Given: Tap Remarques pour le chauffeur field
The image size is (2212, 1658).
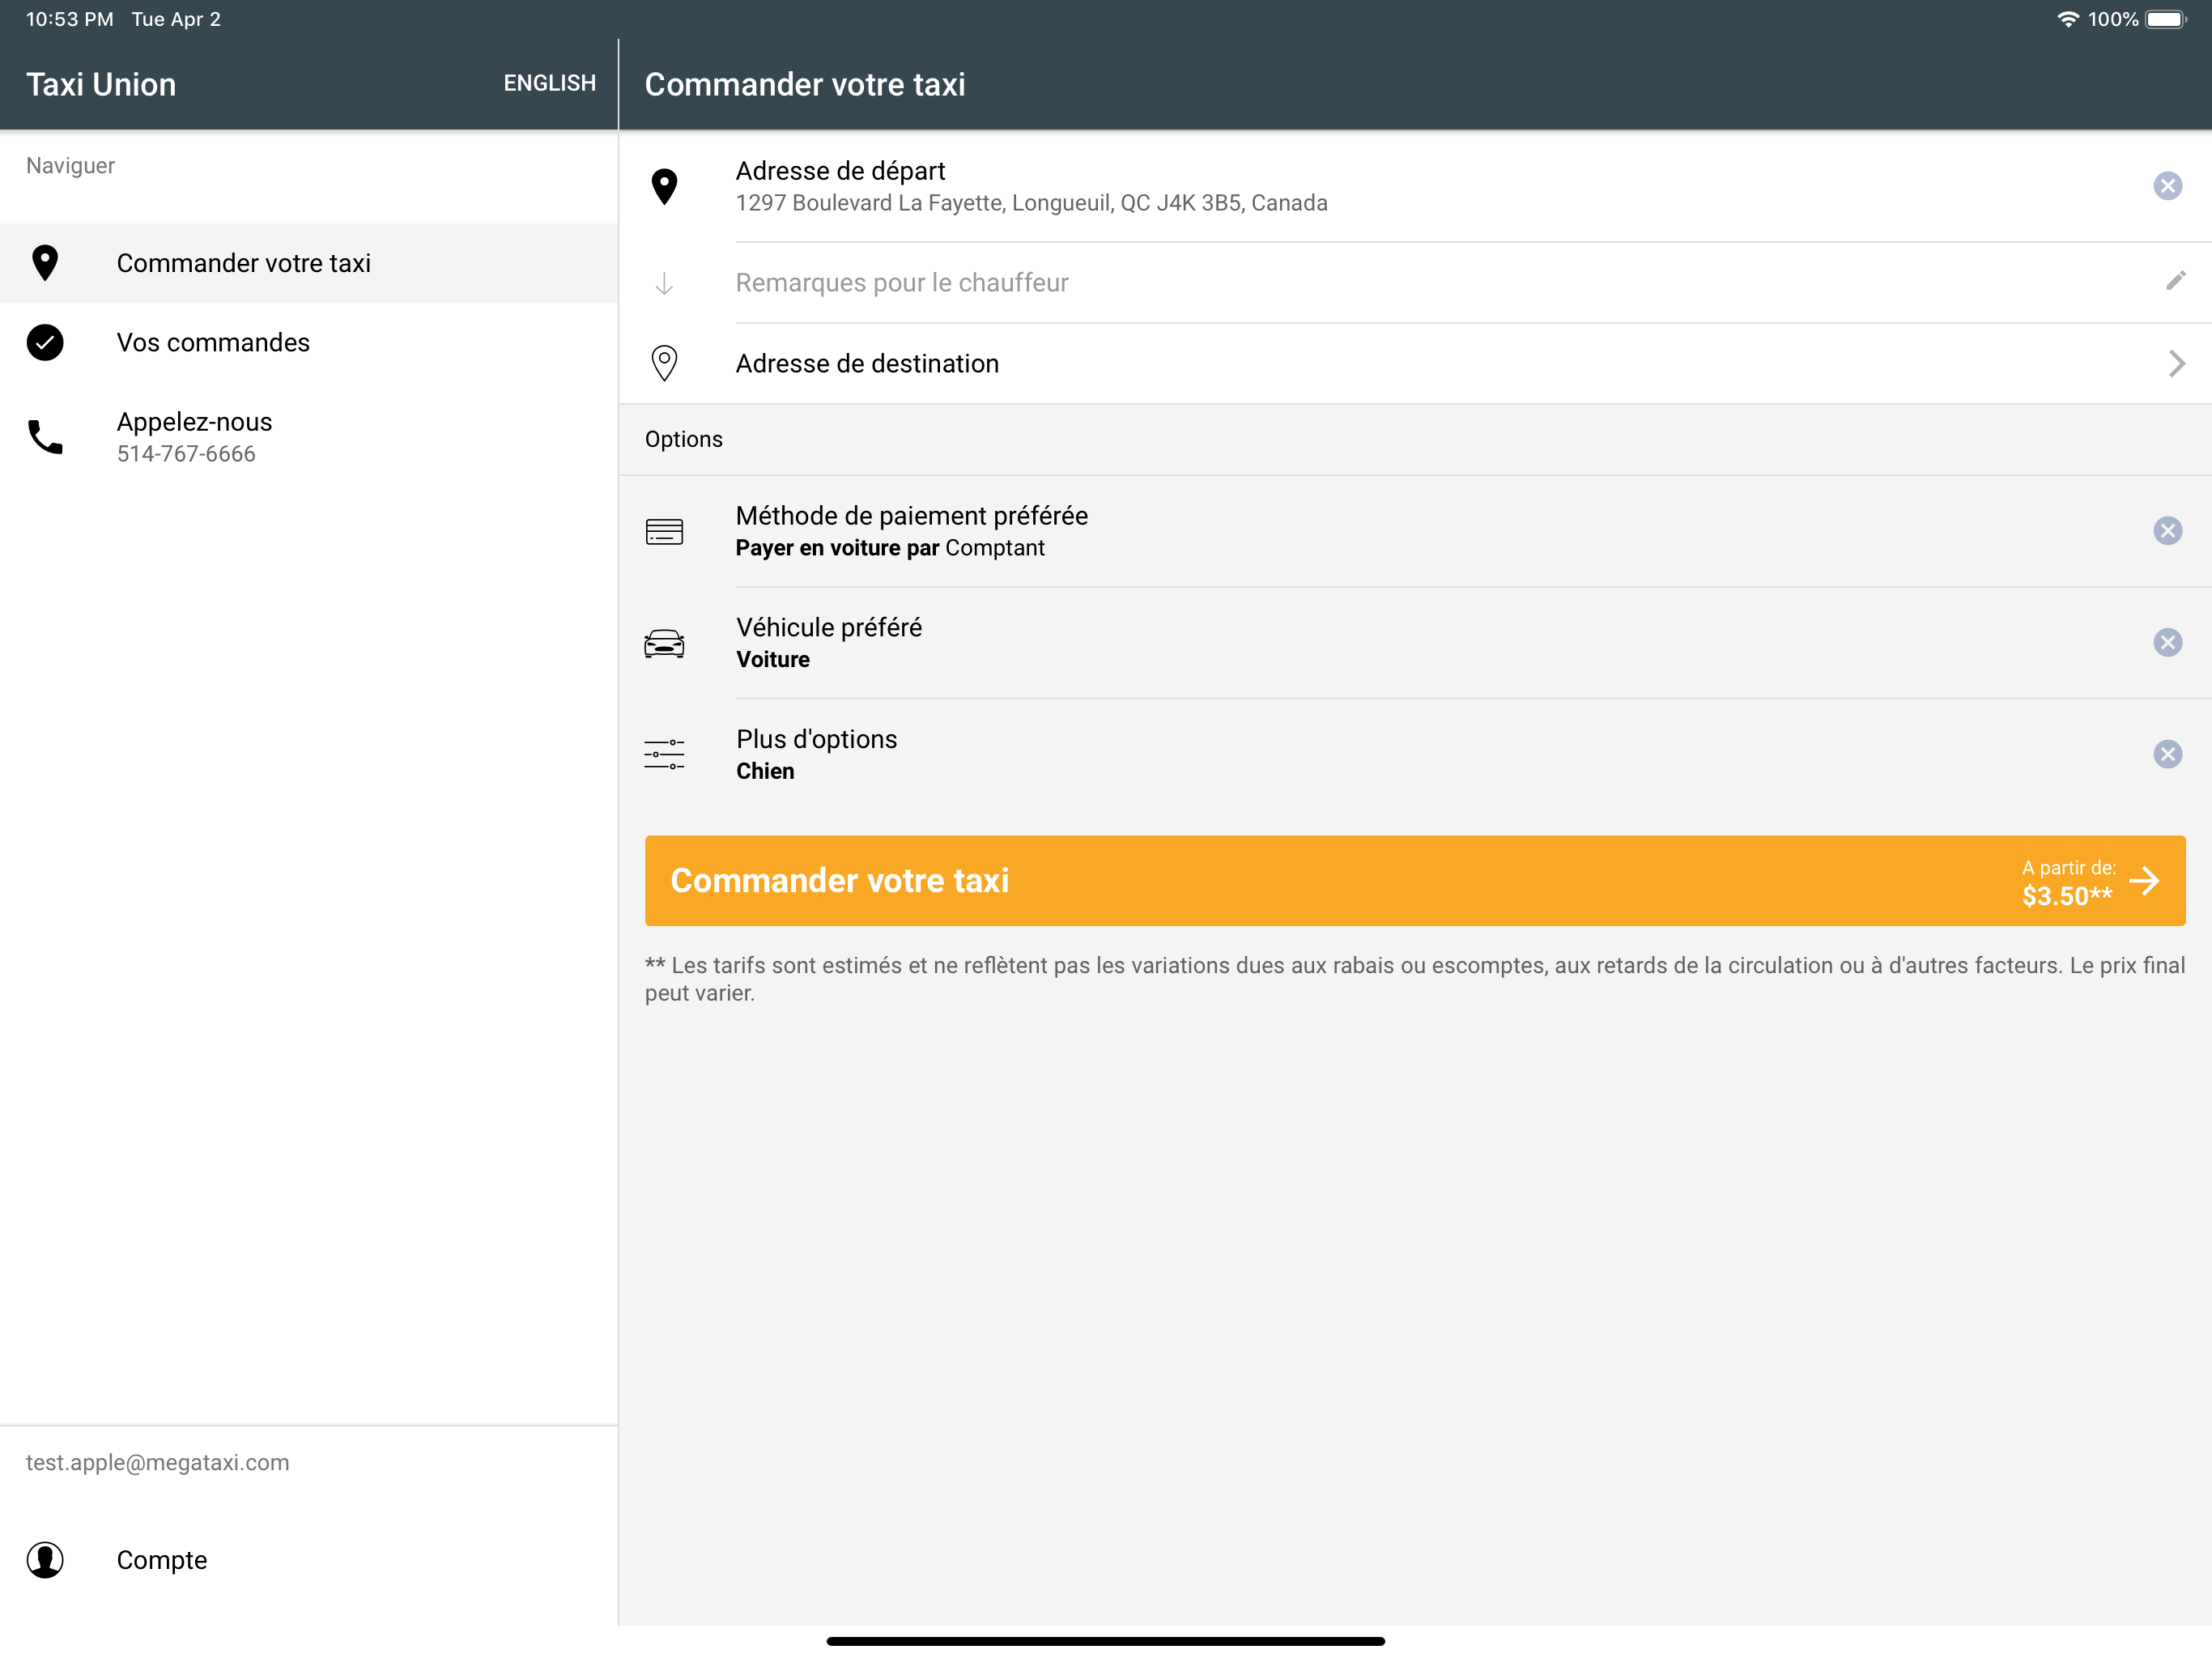Looking at the screenshot, I should (1415, 282).
